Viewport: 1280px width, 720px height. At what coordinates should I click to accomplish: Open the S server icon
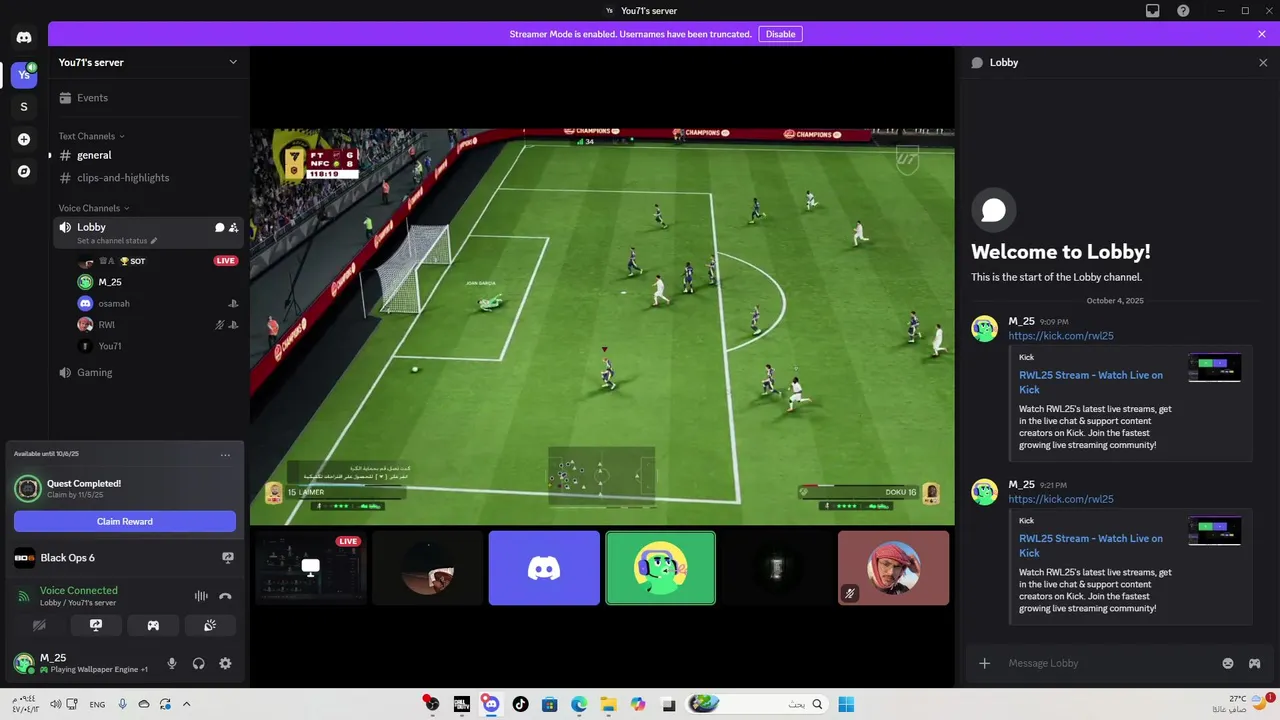(x=24, y=107)
